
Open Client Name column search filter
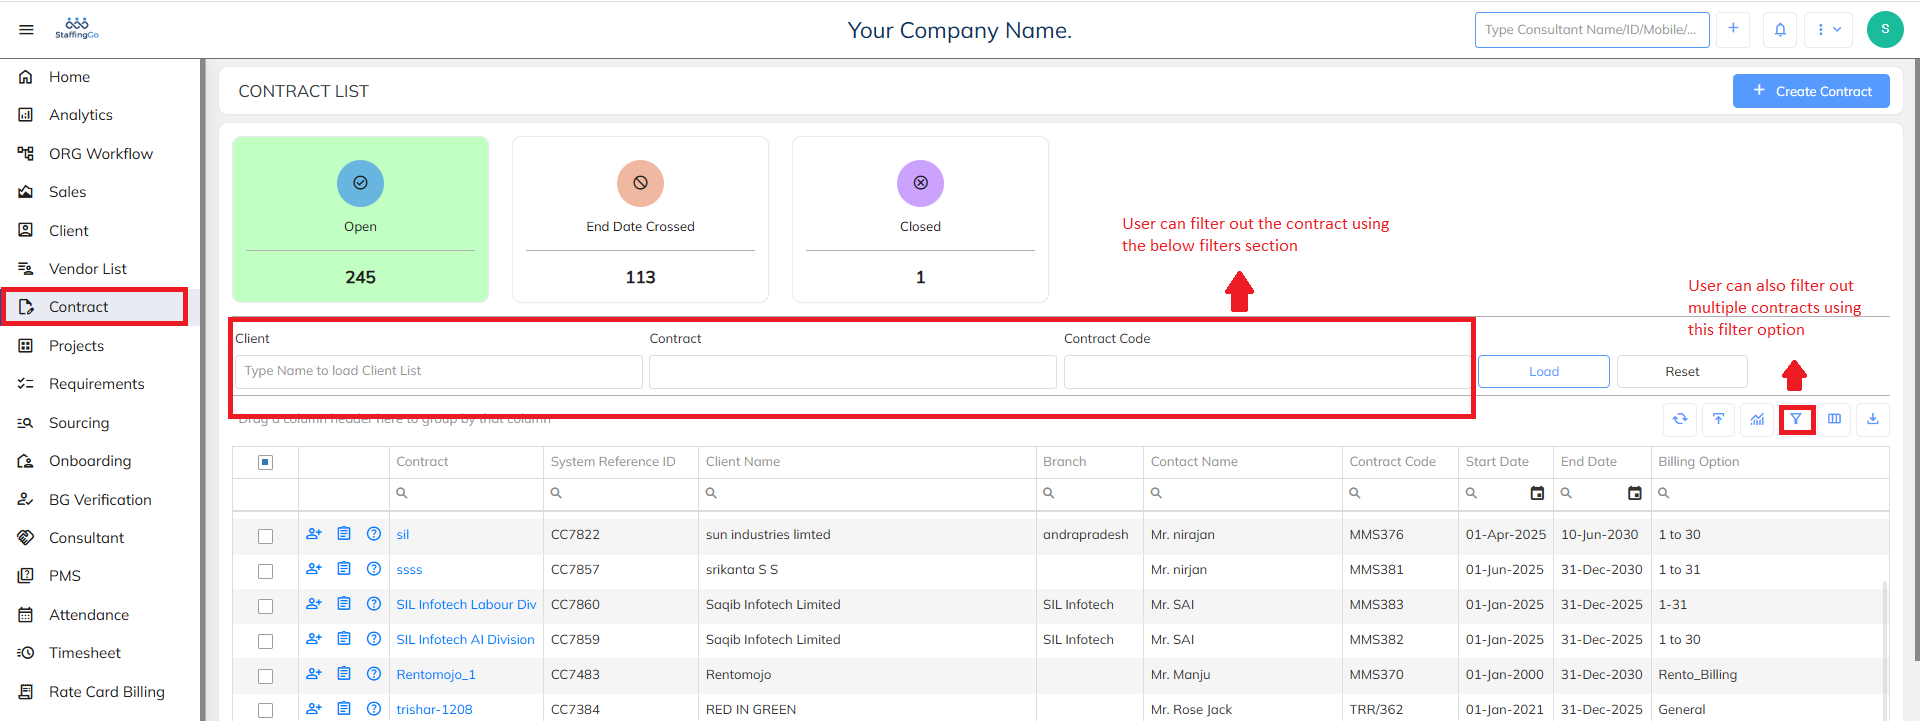point(711,493)
